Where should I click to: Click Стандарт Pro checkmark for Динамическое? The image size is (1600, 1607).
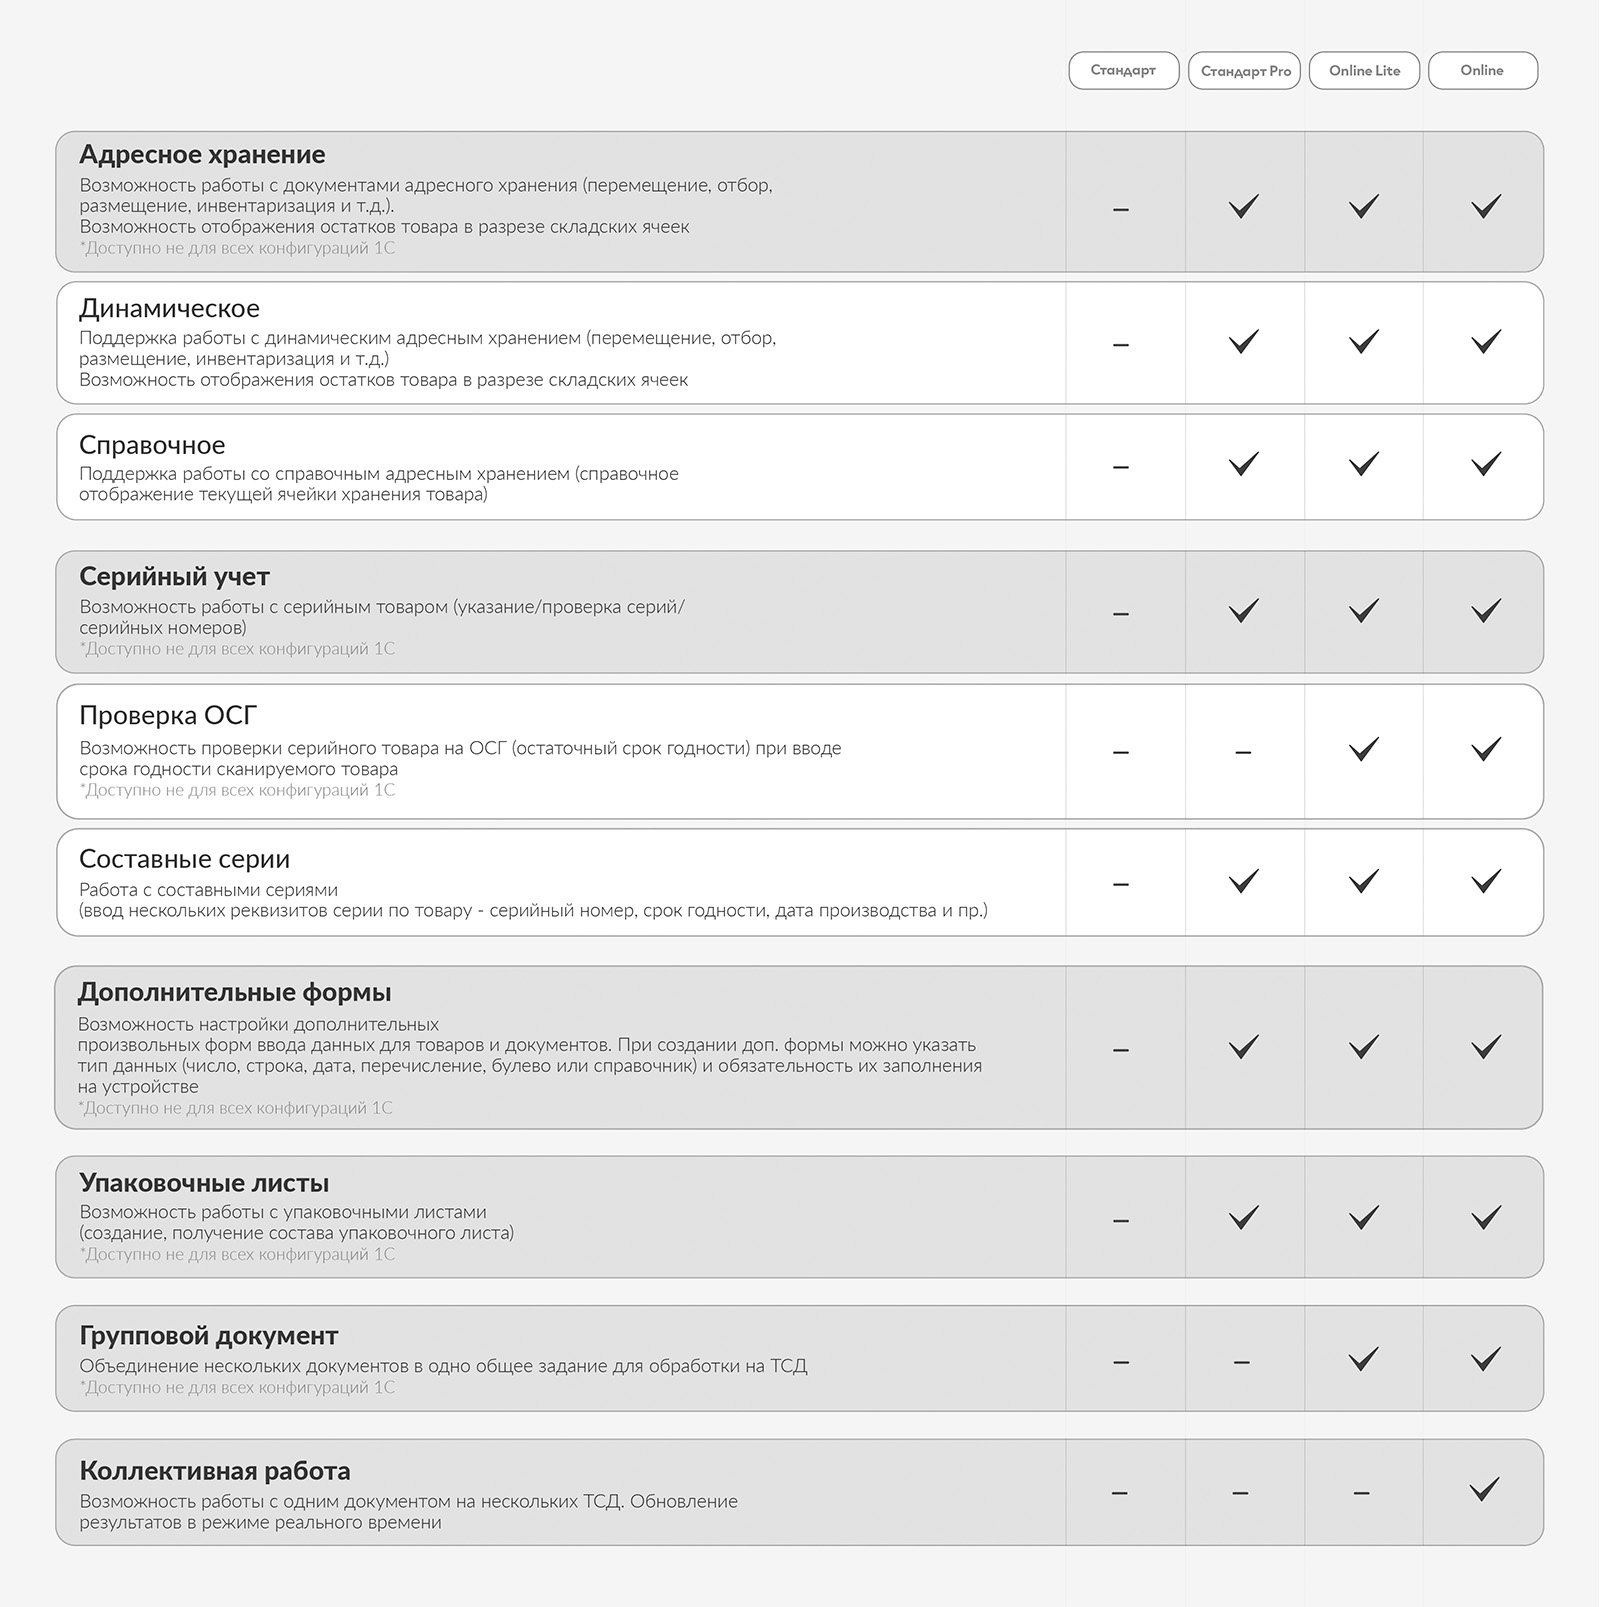(x=1244, y=342)
